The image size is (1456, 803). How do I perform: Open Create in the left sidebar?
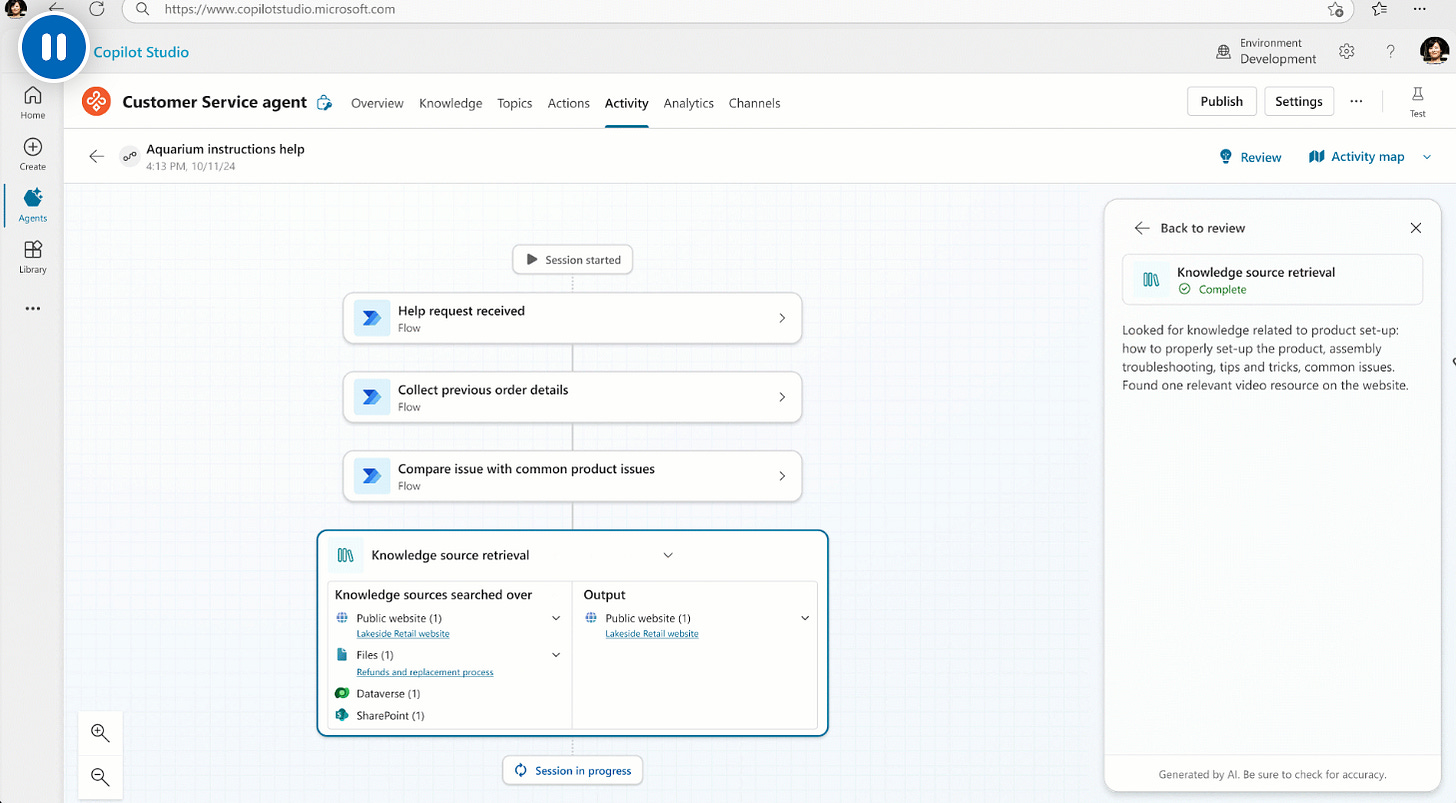point(33,153)
